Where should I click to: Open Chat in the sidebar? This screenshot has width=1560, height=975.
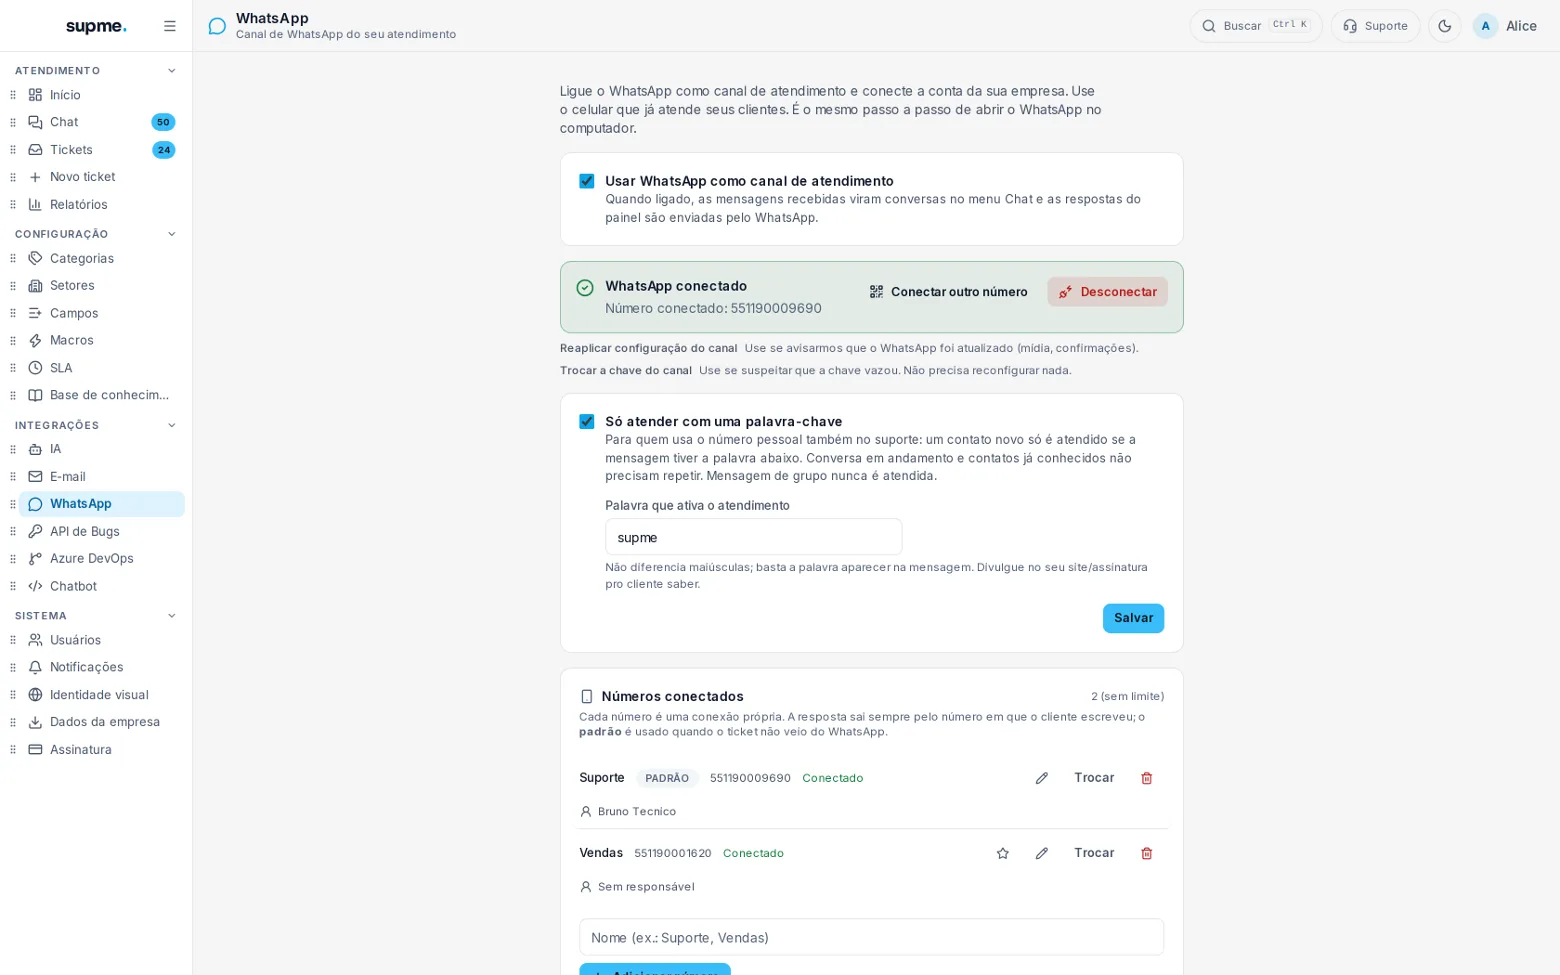(x=102, y=122)
